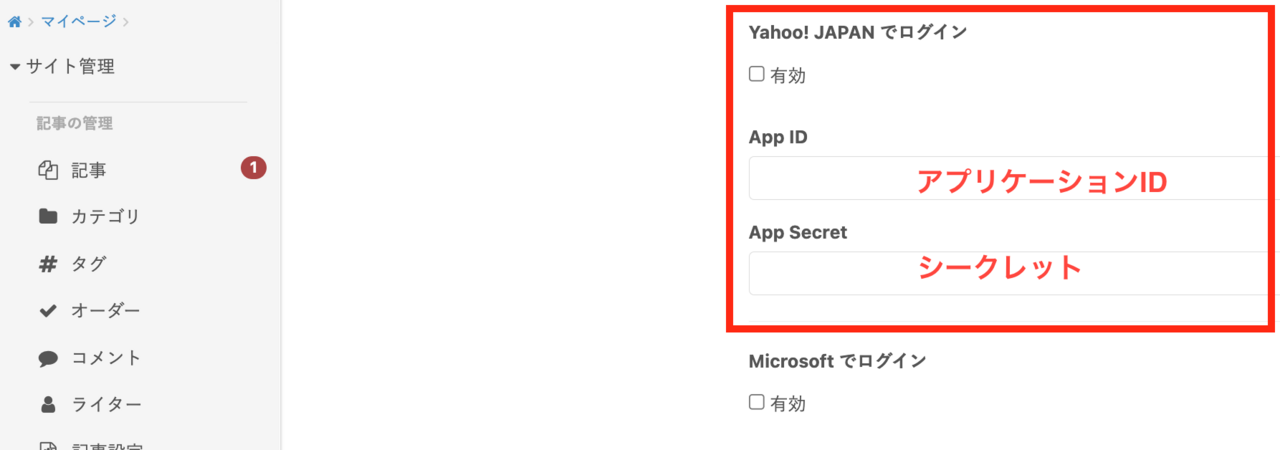Click the App ID label

(x=777, y=138)
